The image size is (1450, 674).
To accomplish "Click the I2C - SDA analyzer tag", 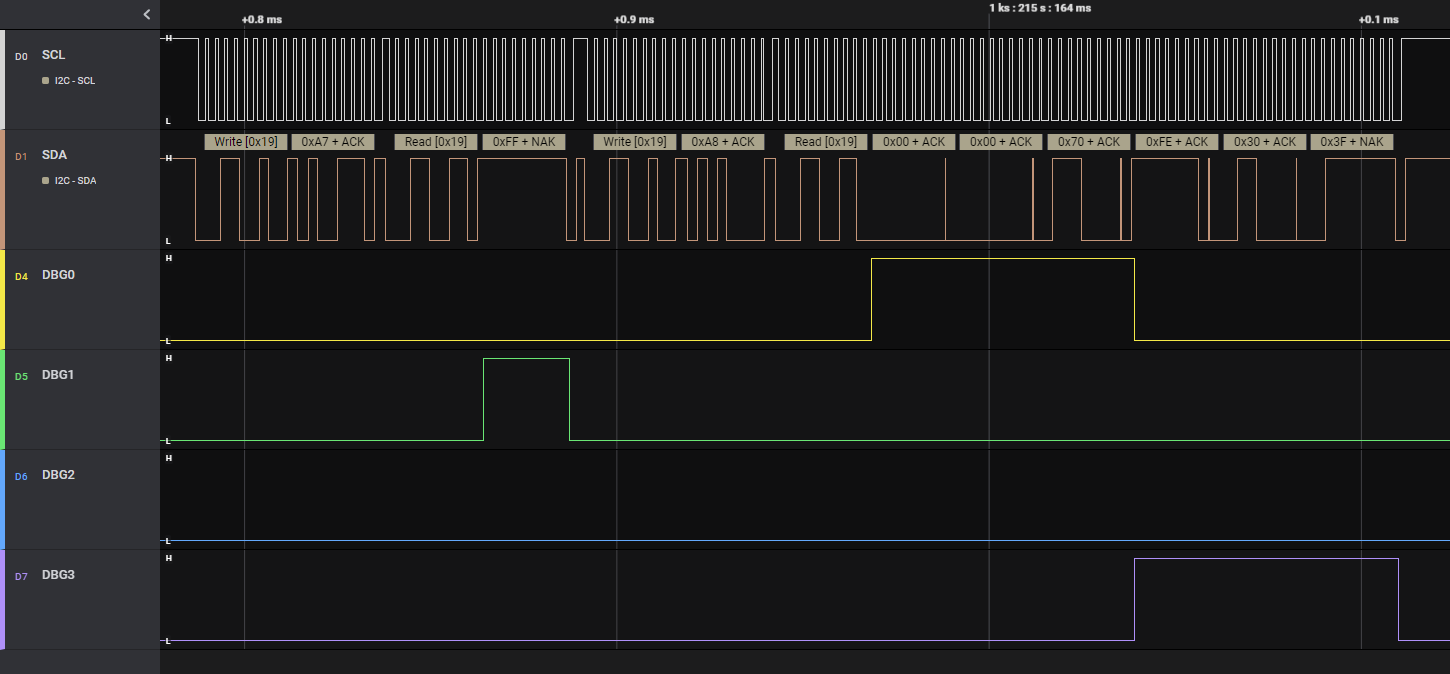I will tap(69, 181).
